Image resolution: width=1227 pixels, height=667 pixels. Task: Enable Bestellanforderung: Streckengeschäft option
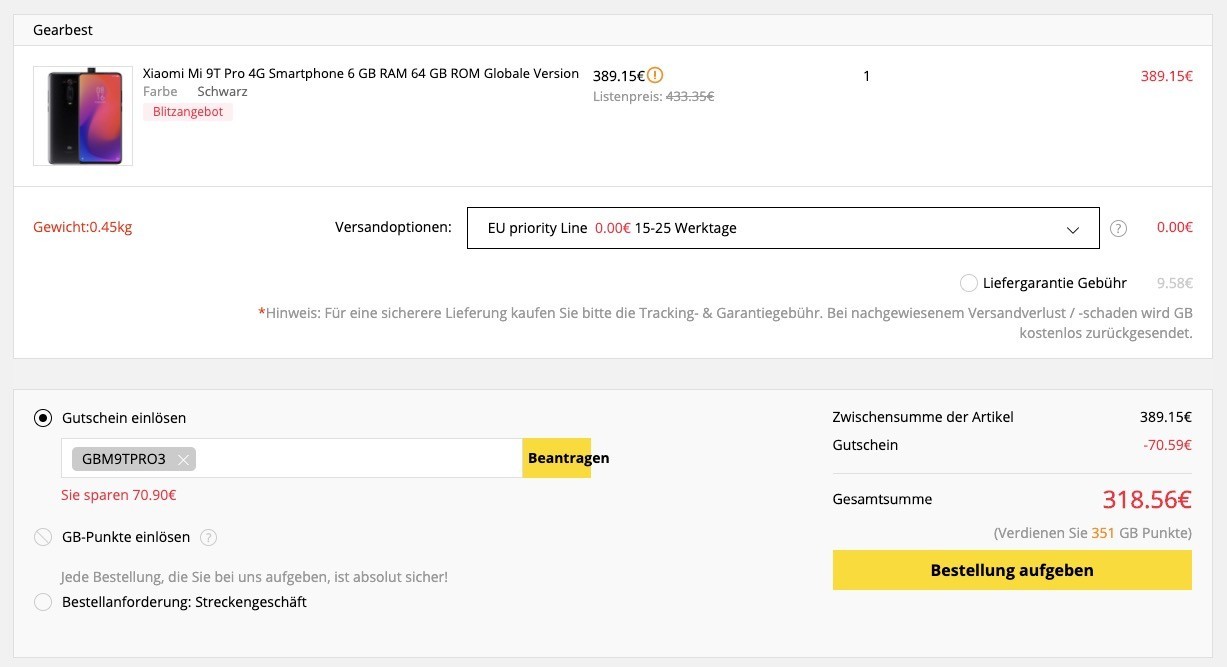click(43, 602)
